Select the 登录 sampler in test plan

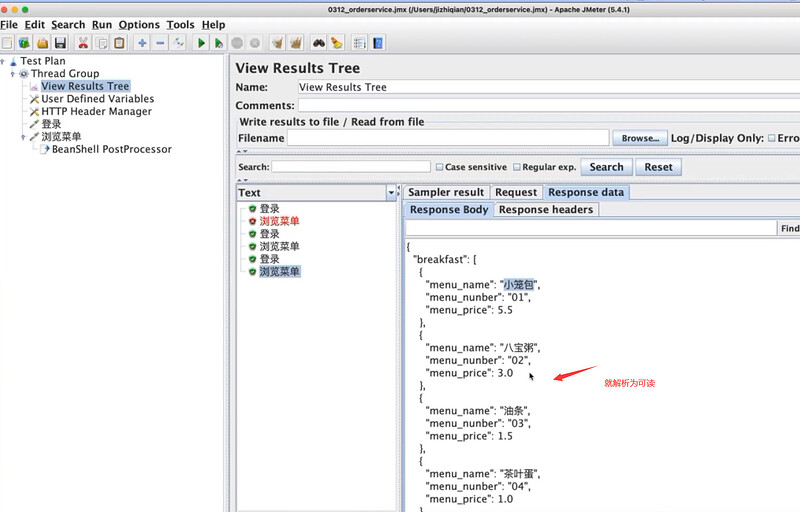pos(51,124)
